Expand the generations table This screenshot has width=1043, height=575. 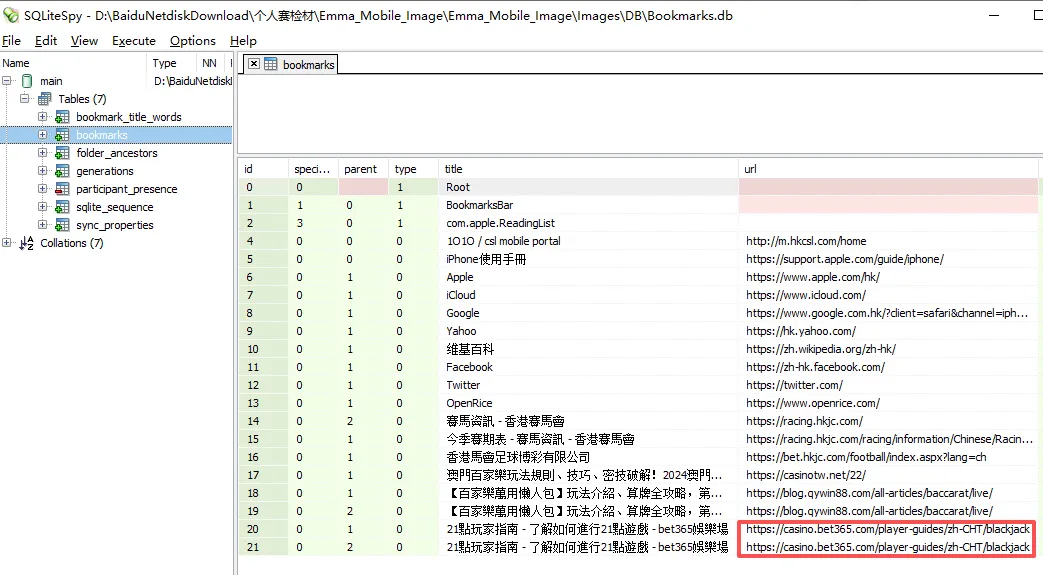pos(43,170)
